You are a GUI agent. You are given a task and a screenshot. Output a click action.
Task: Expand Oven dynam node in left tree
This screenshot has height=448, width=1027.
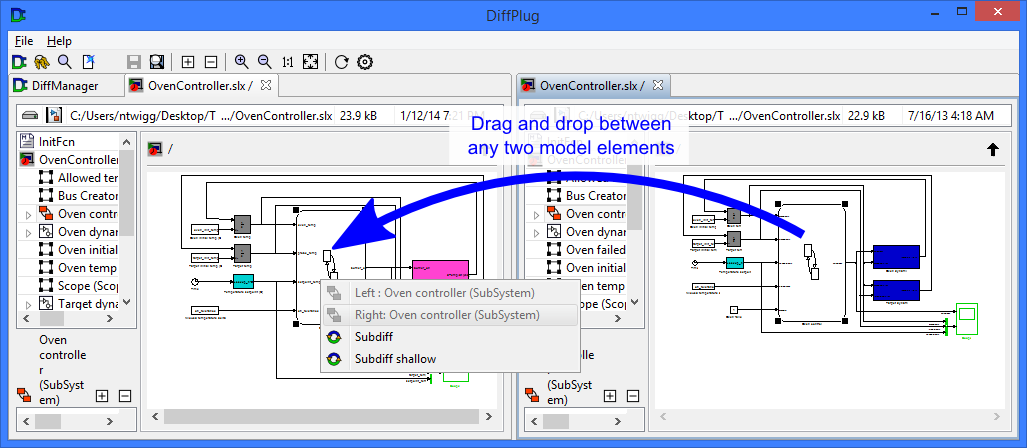coord(28,232)
